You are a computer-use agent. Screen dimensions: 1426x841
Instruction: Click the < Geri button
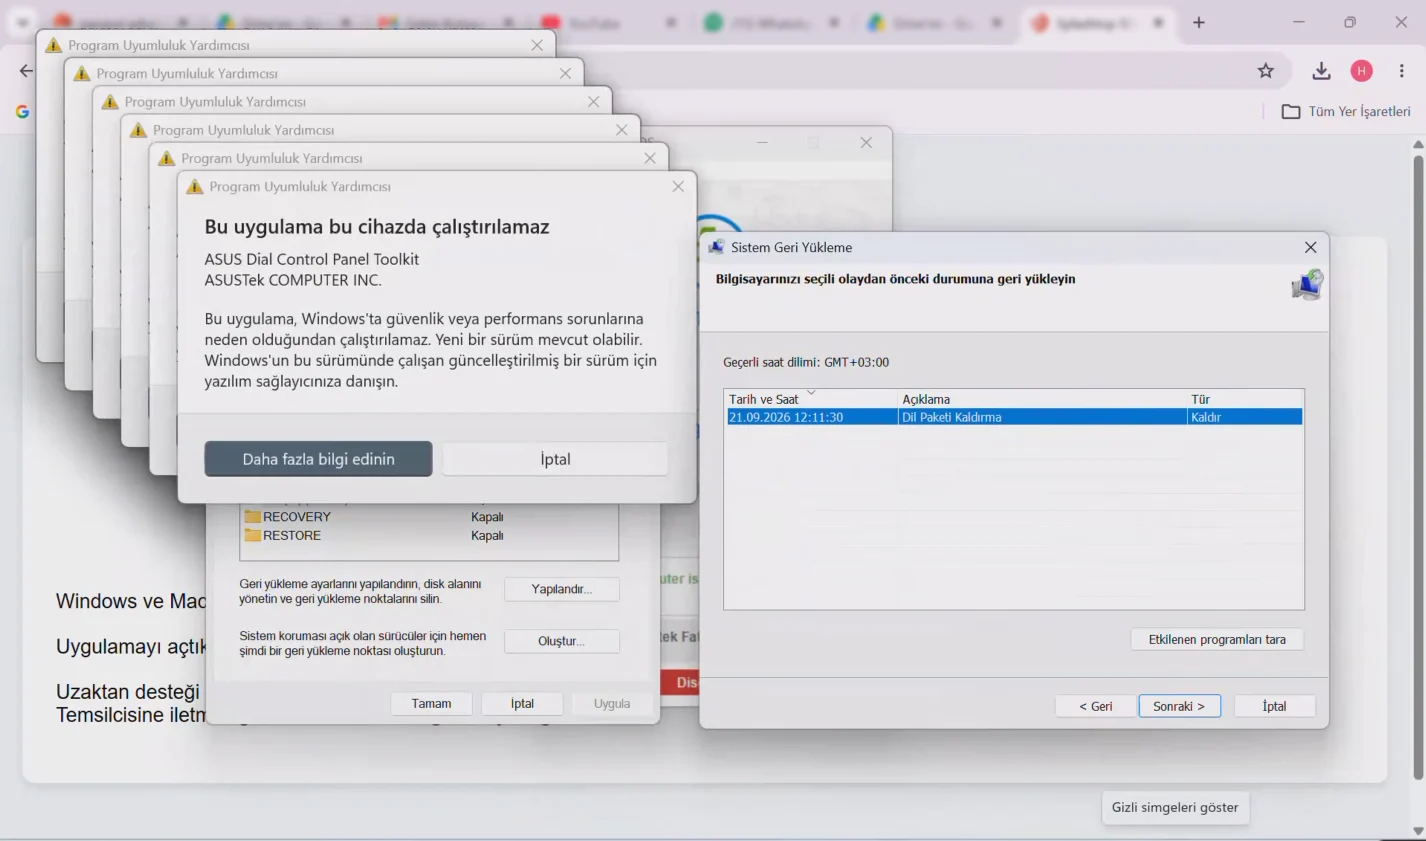coord(1095,706)
